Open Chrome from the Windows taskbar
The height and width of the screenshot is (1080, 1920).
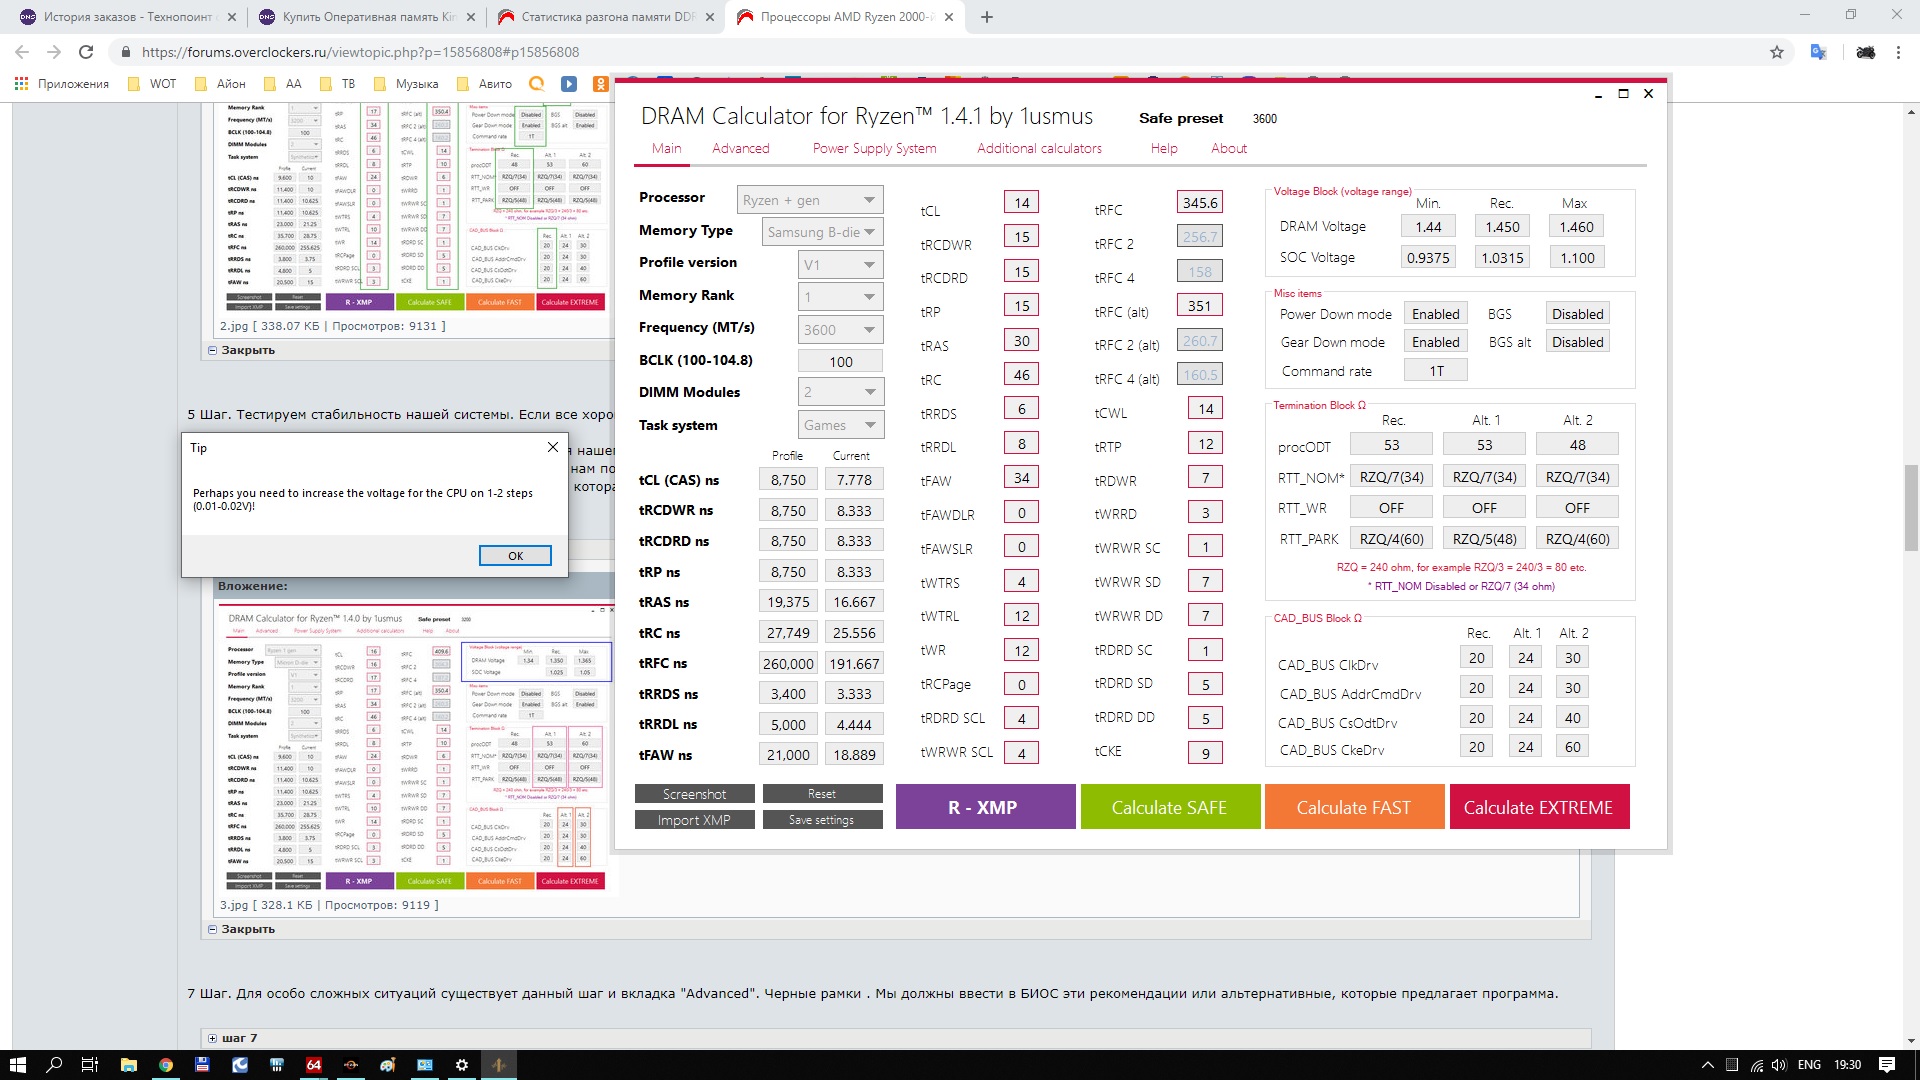click(166, 1065)
